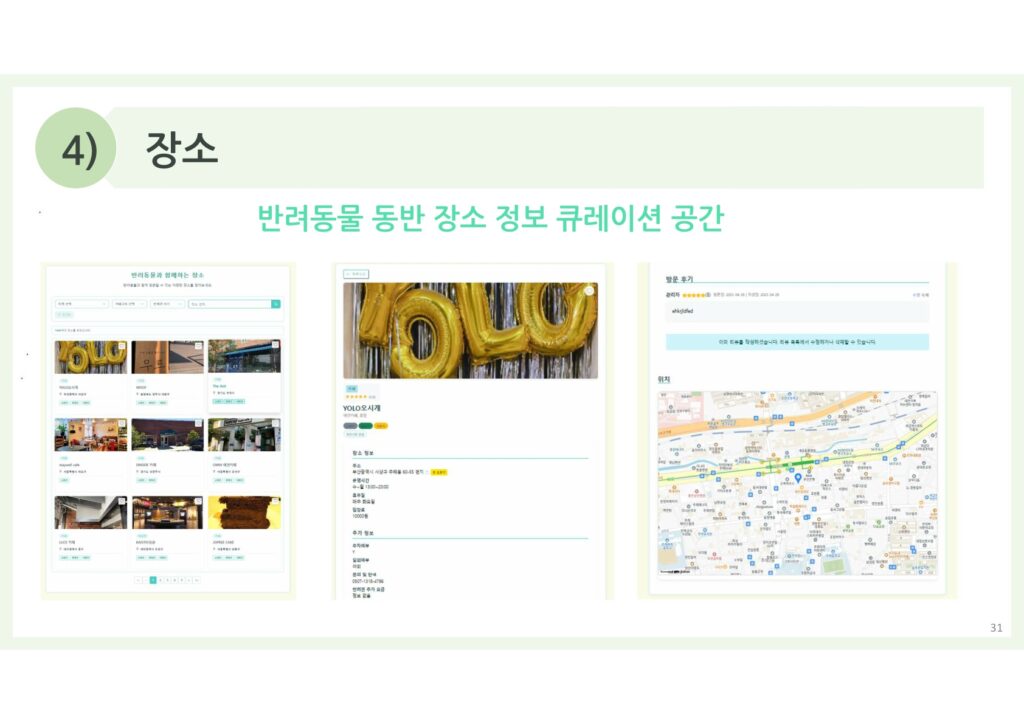This screenshot has height=724, width=1024.
Task: Open the YOLO balloon place card thumbnail
Action: (91, 357)
